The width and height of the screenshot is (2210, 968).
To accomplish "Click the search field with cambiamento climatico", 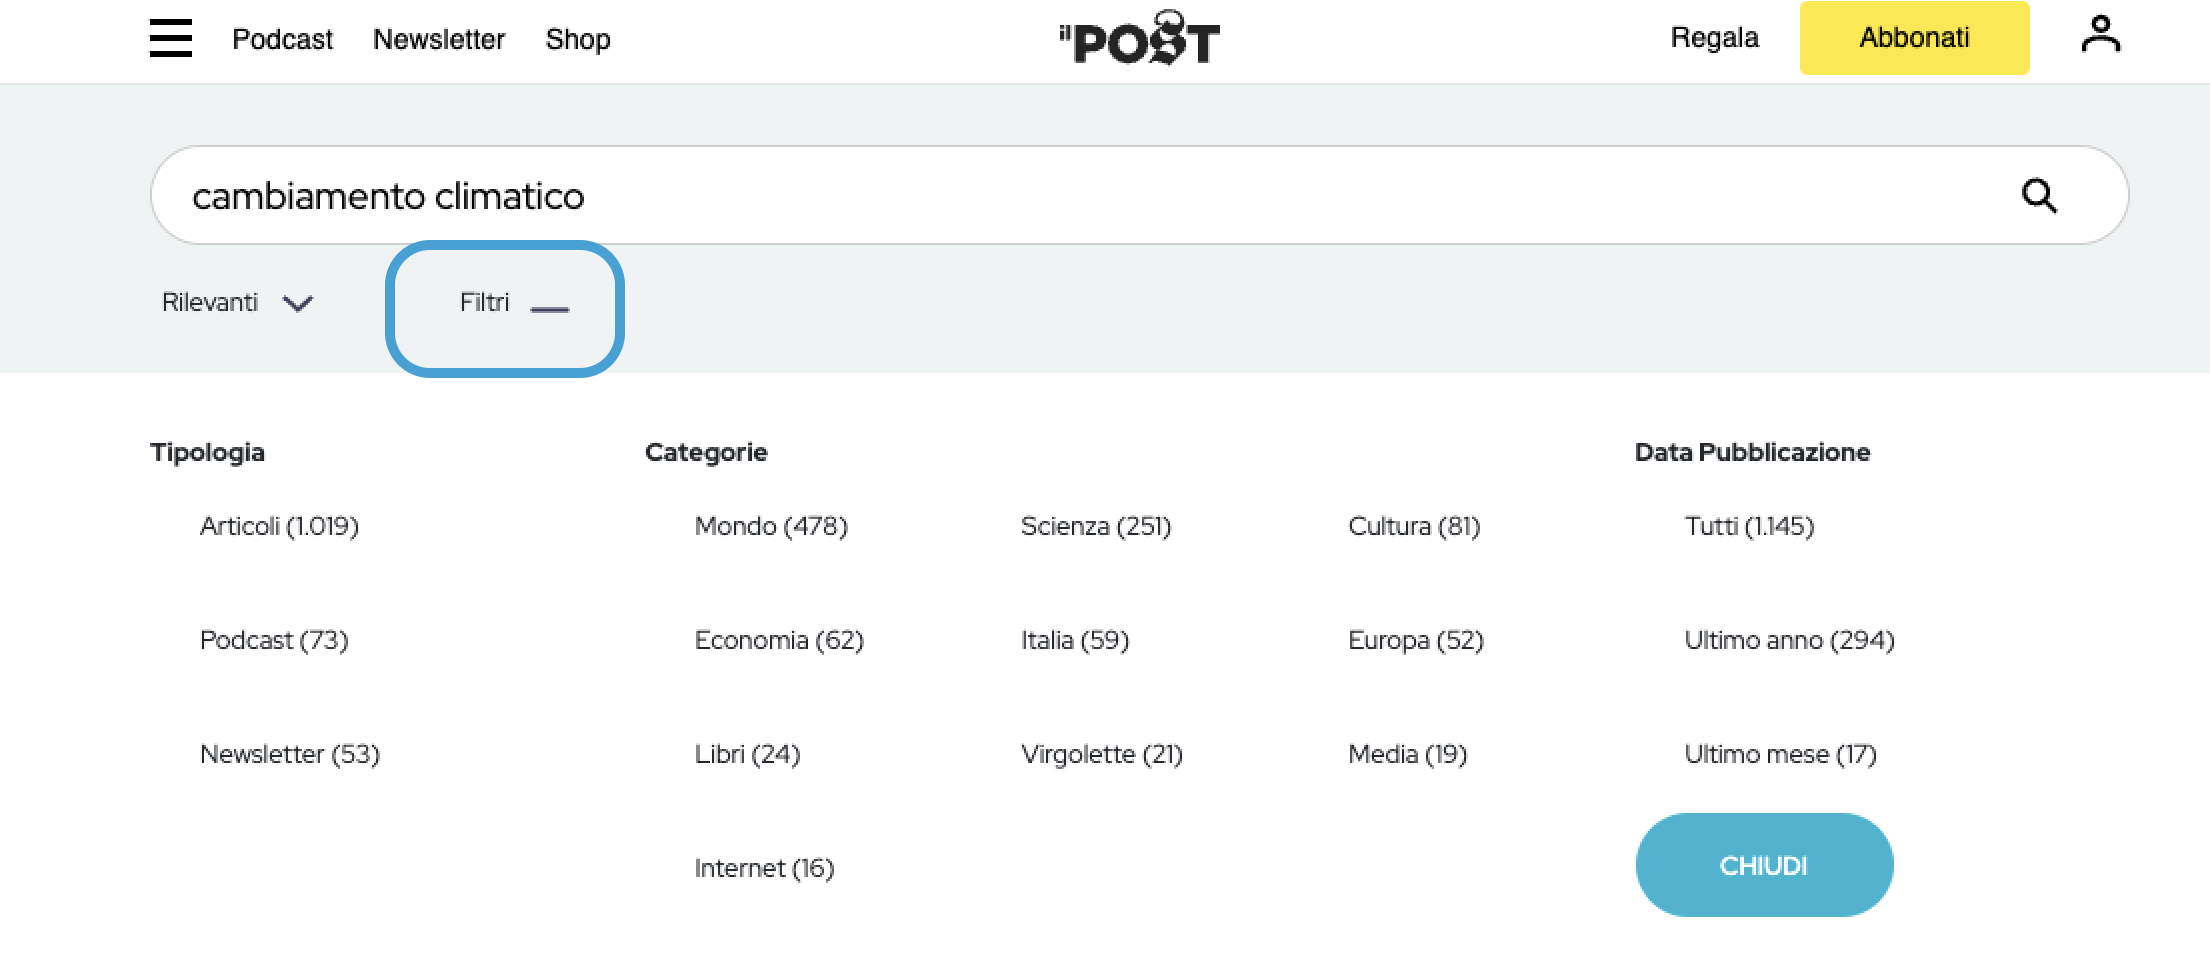I will click(x=1139, y=195).
